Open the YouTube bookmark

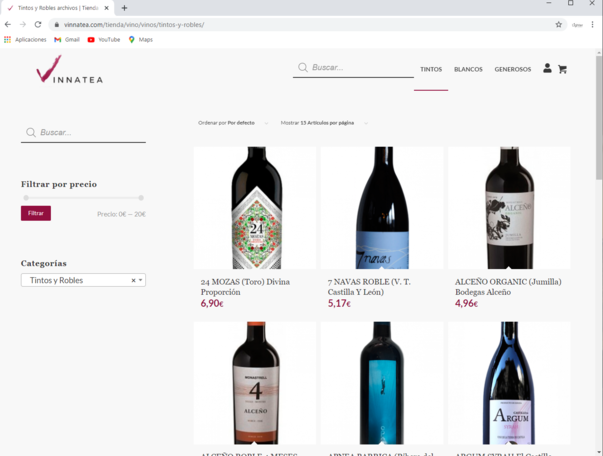point(104,40)
